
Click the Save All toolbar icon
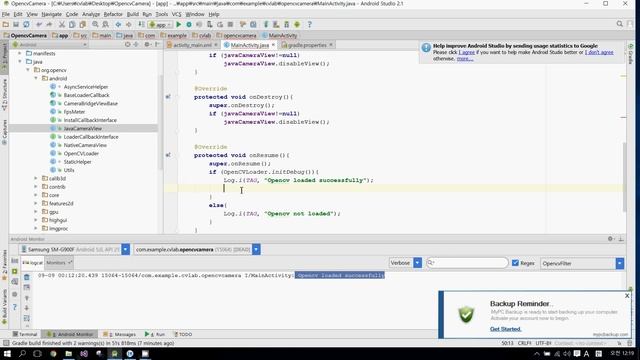tap(16, 24)
